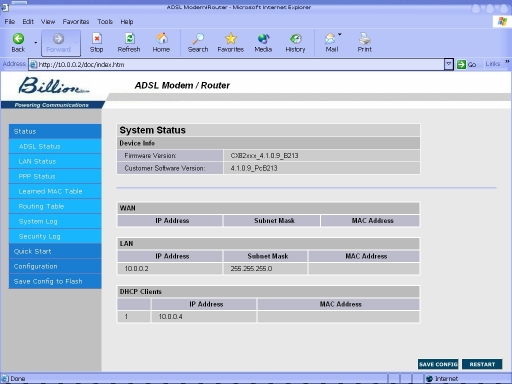This screenshot has height=384, width=512.
Task: Click the IE page icon in title bar
Action: coord(5,7)
